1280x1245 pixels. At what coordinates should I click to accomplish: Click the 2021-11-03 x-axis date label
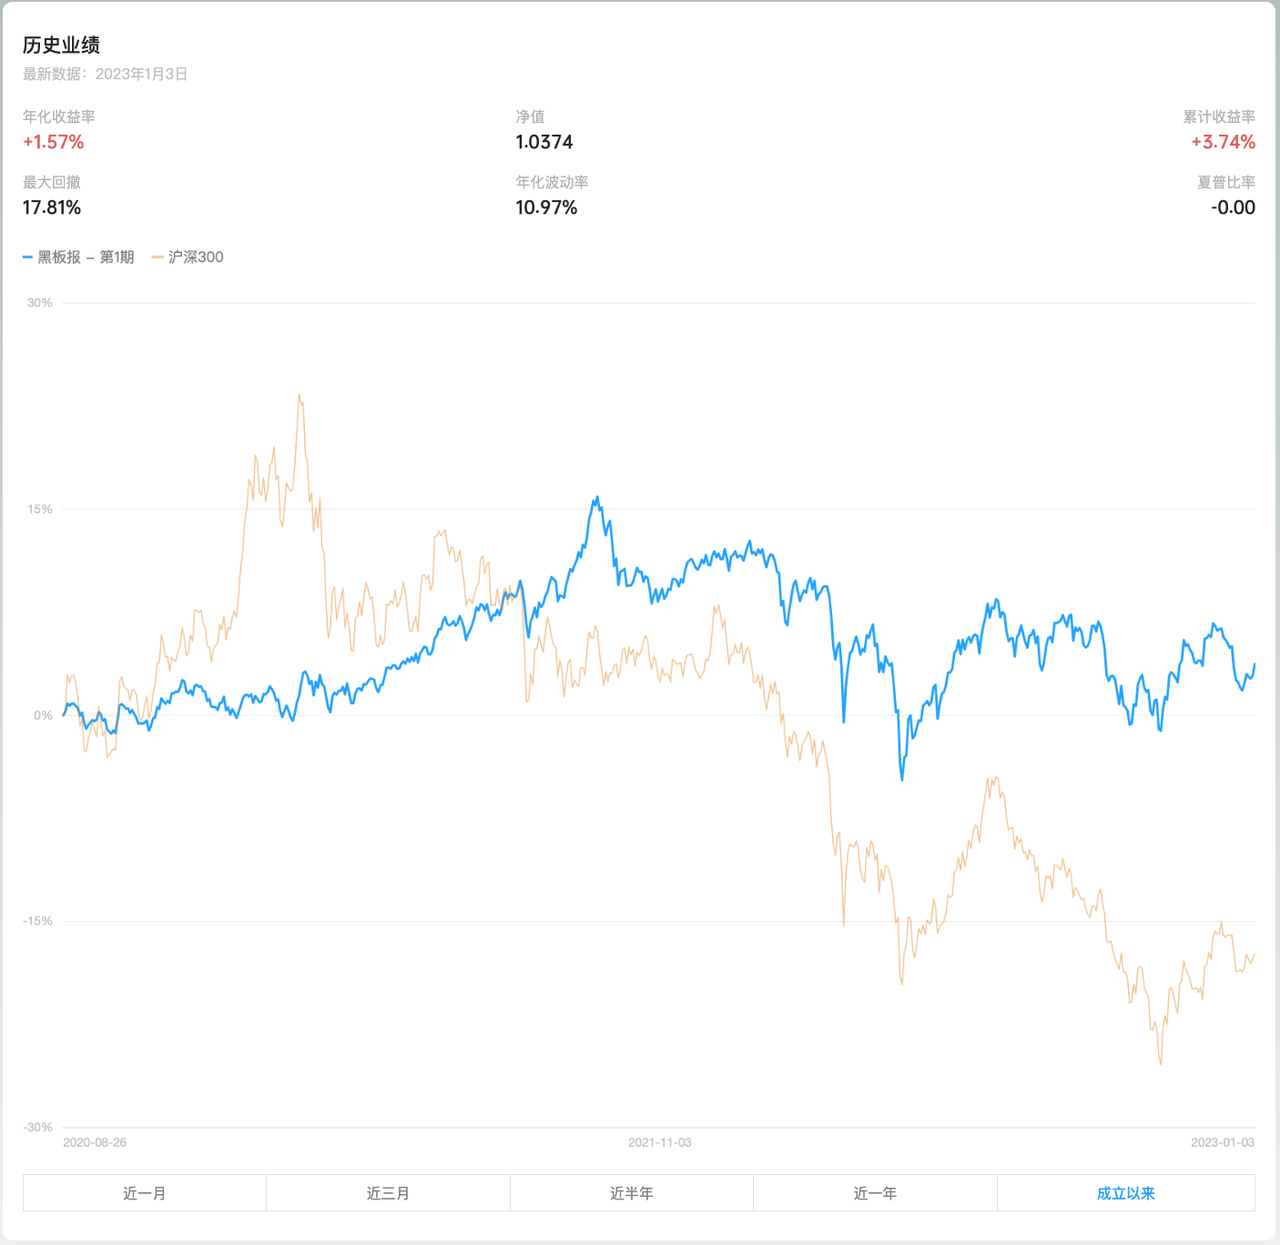coord(659,1142)
